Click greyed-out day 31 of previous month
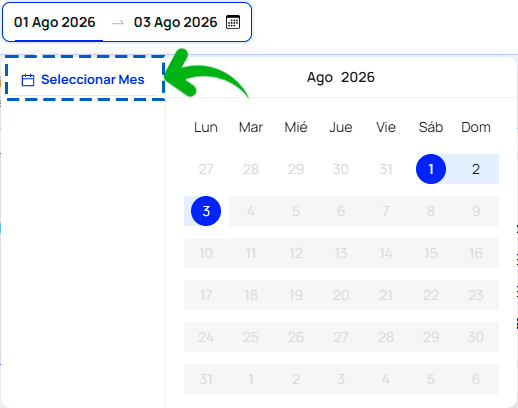518x408 pixels. coord(386,169)
